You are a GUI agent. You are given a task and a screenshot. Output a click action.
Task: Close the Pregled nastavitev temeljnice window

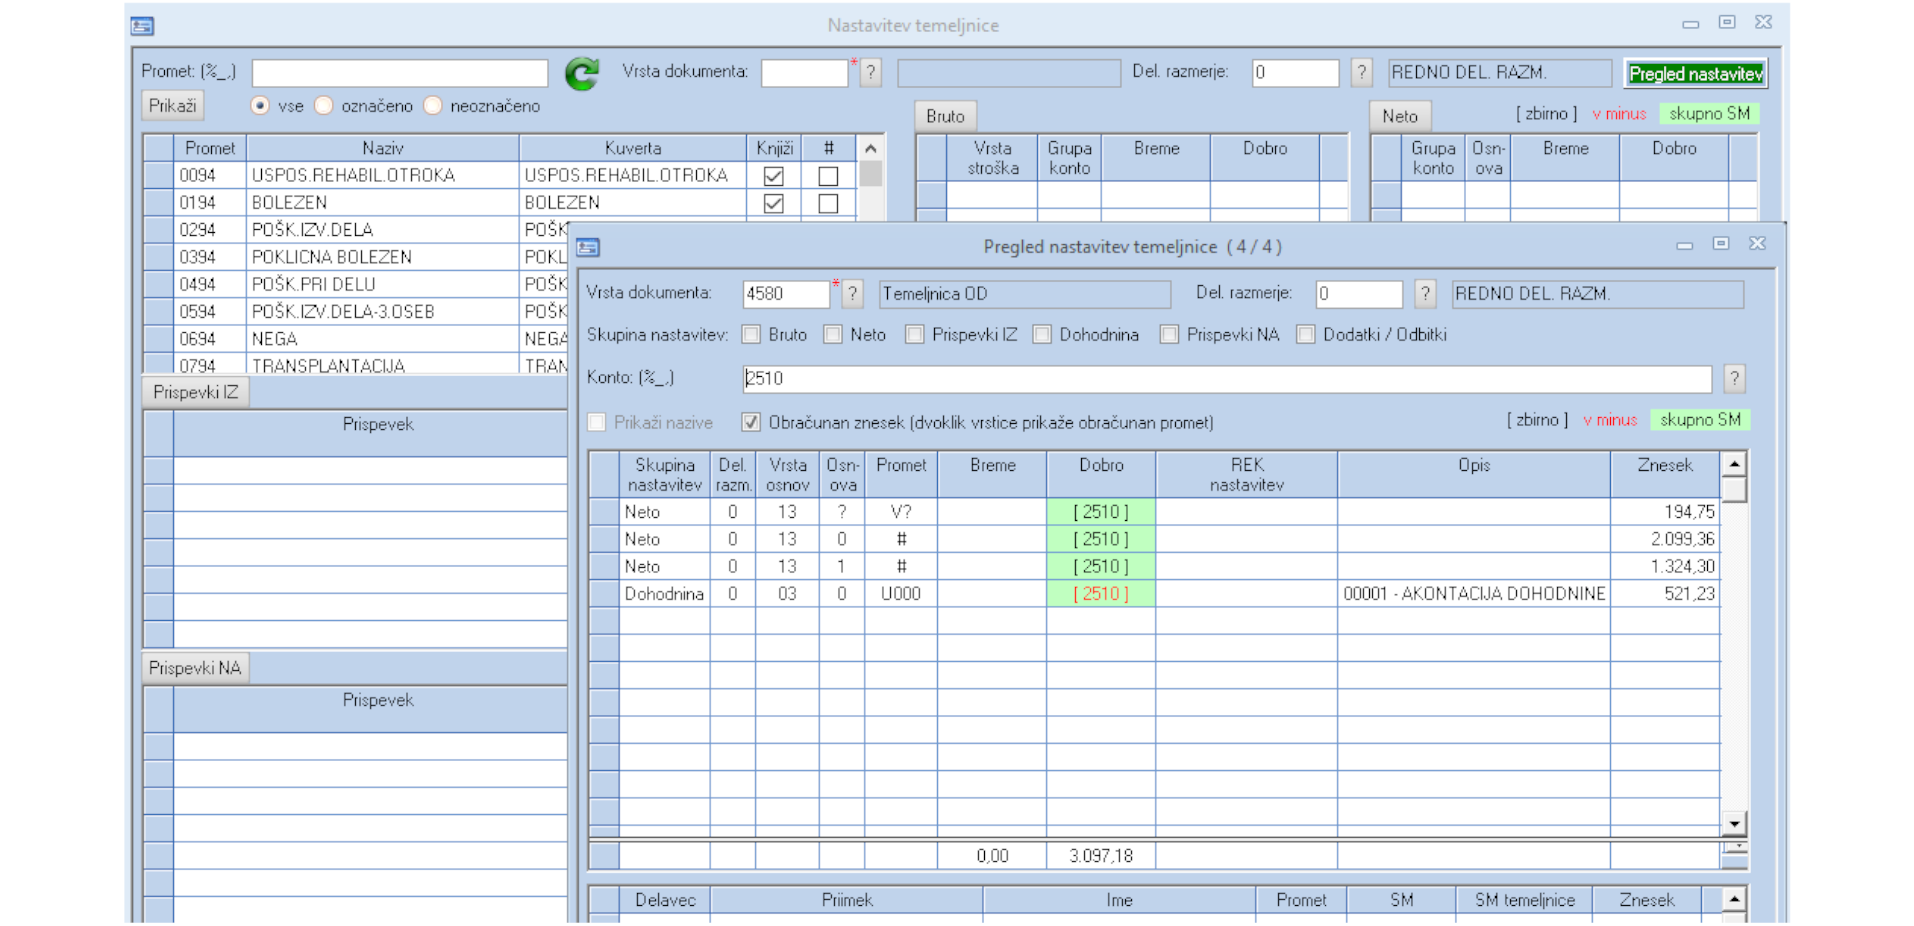coord(1757,244)
